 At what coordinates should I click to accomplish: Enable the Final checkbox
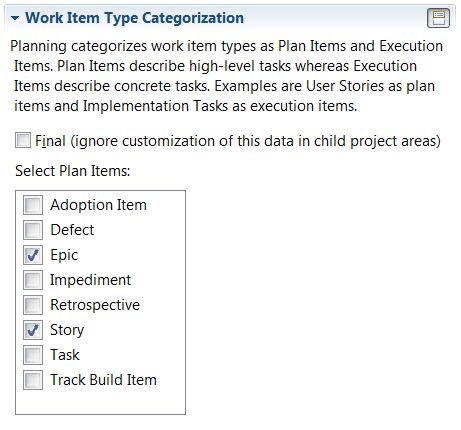(23, 140)
